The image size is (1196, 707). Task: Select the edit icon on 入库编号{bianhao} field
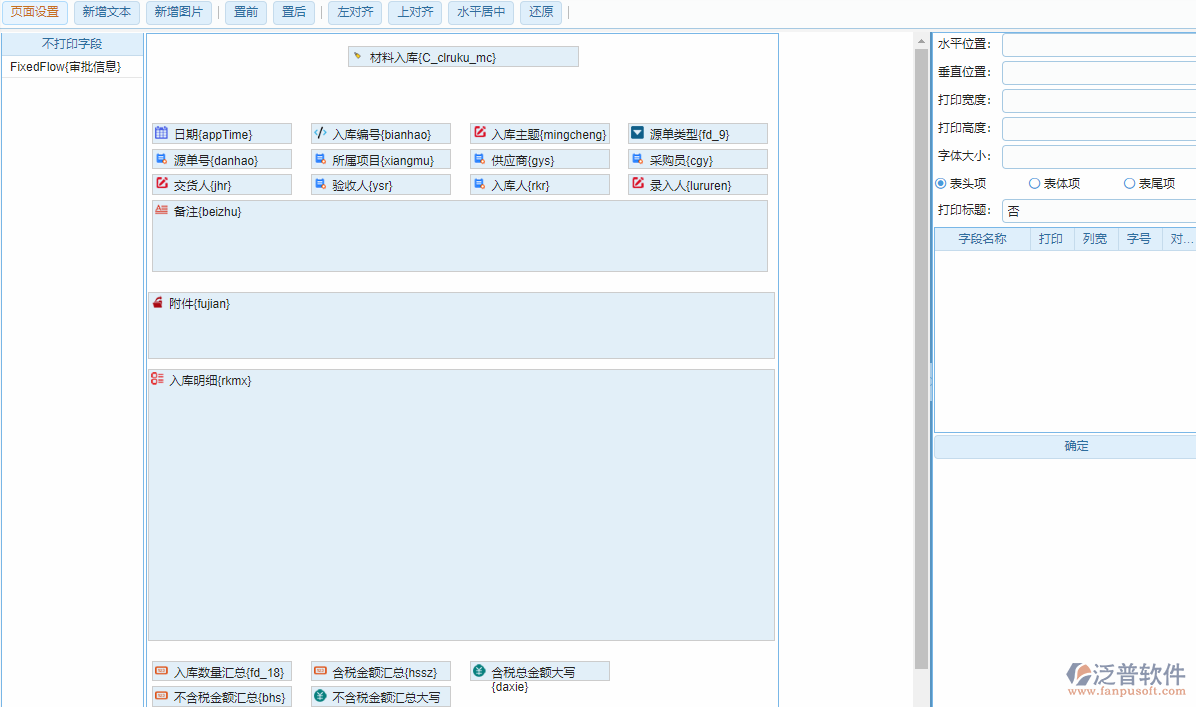pos(320,132)
